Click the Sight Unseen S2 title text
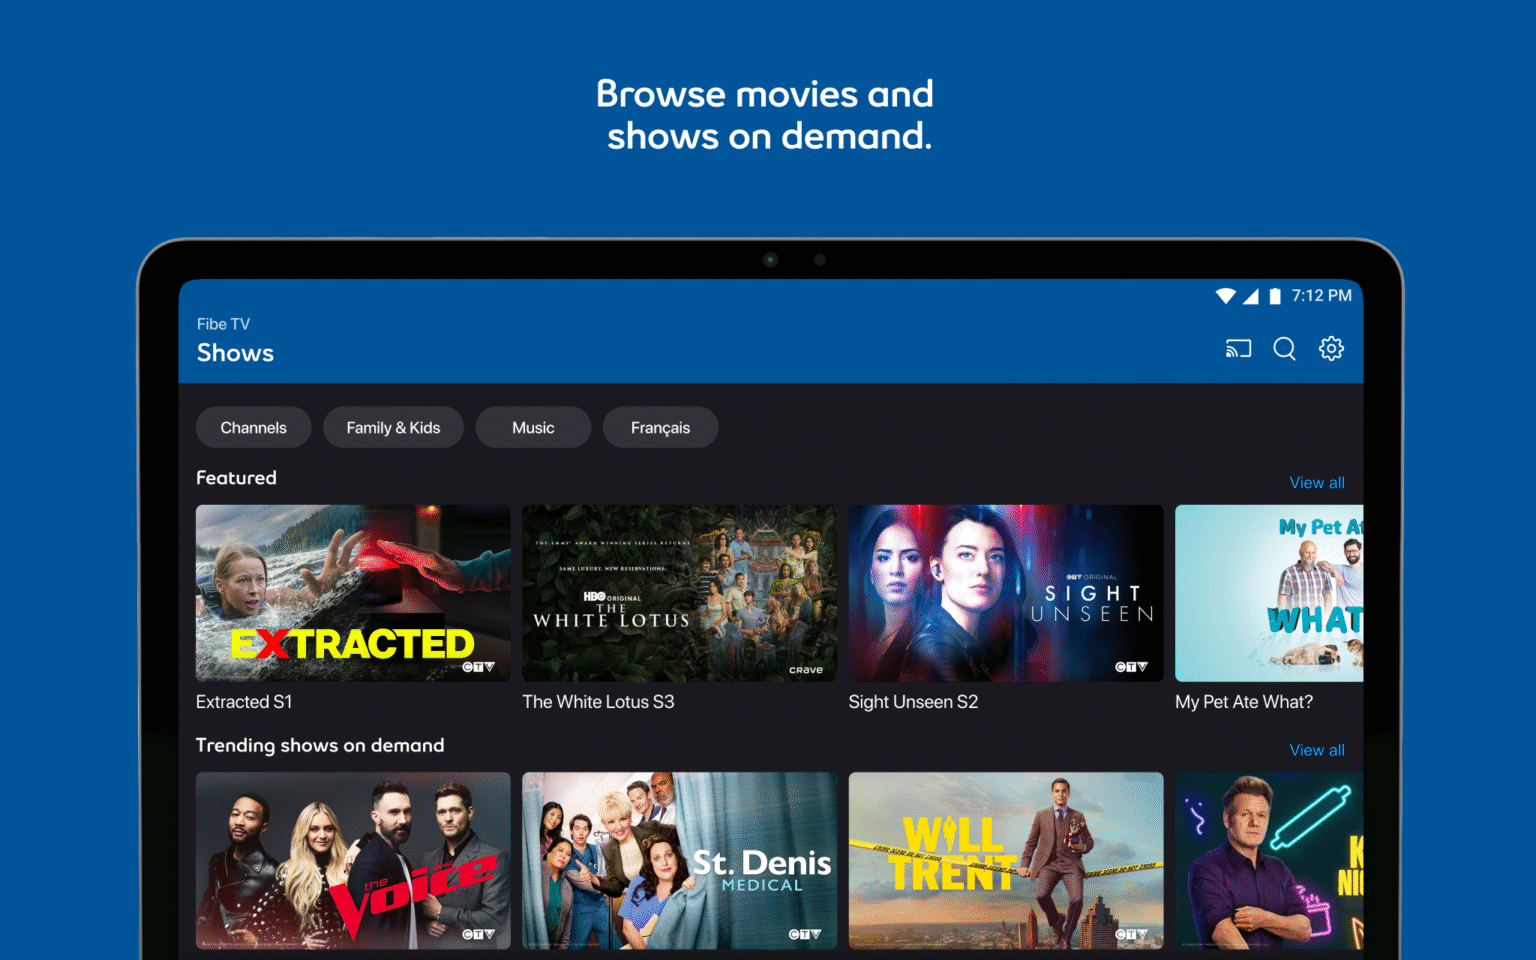 (x=913, y=702)
